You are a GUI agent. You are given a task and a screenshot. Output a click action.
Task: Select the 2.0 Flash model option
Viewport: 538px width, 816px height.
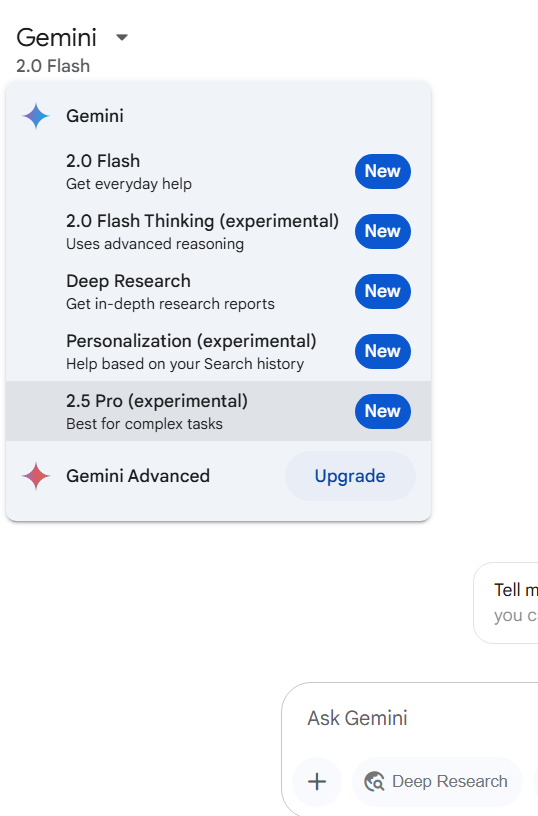point(219,171)
